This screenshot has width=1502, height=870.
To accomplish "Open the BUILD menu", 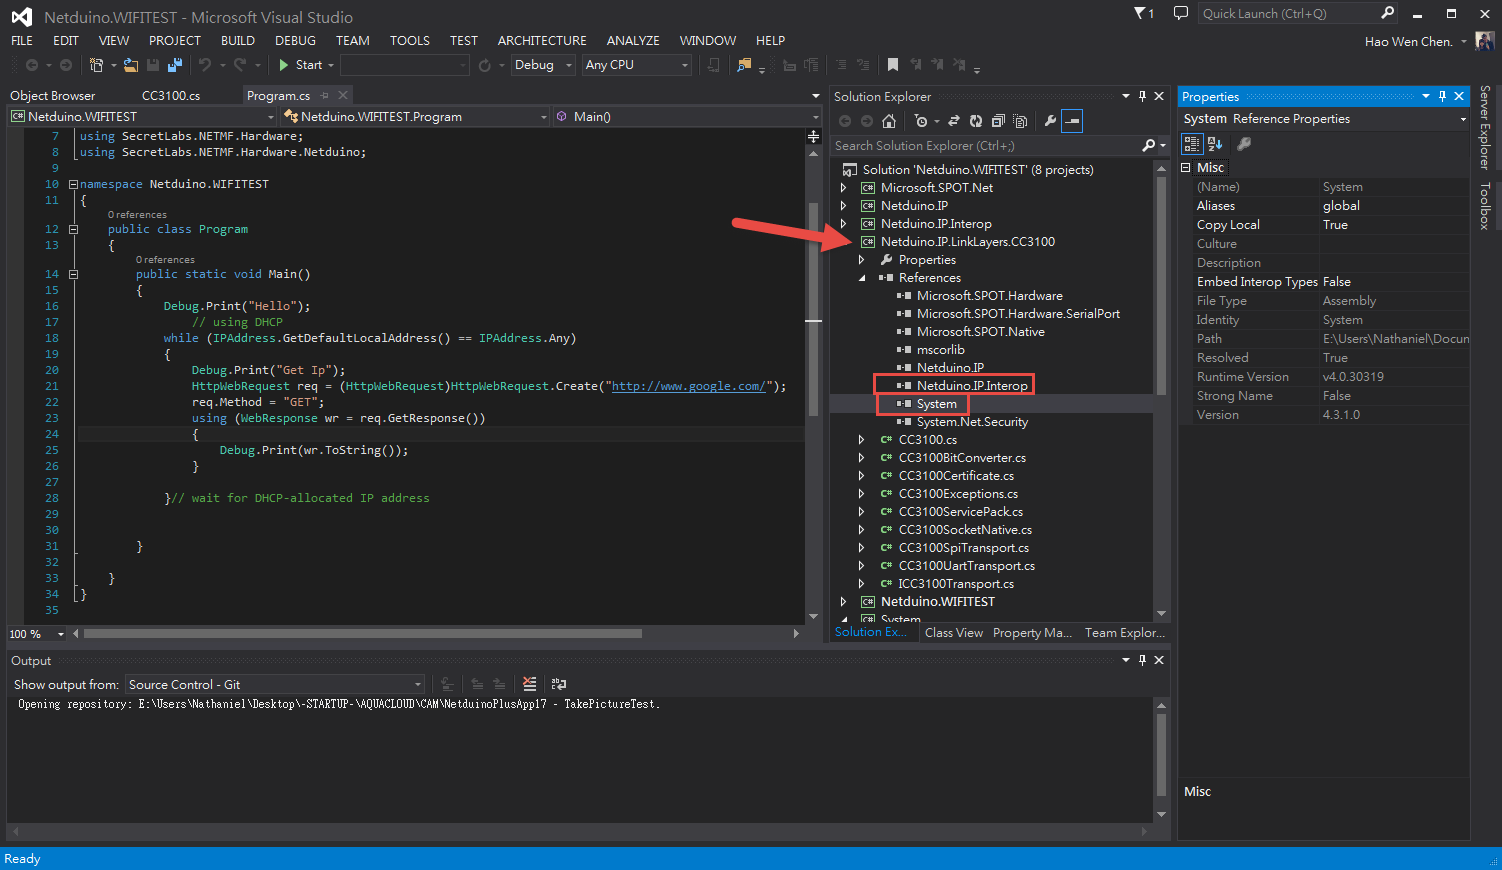I will [x=238, y=41].
